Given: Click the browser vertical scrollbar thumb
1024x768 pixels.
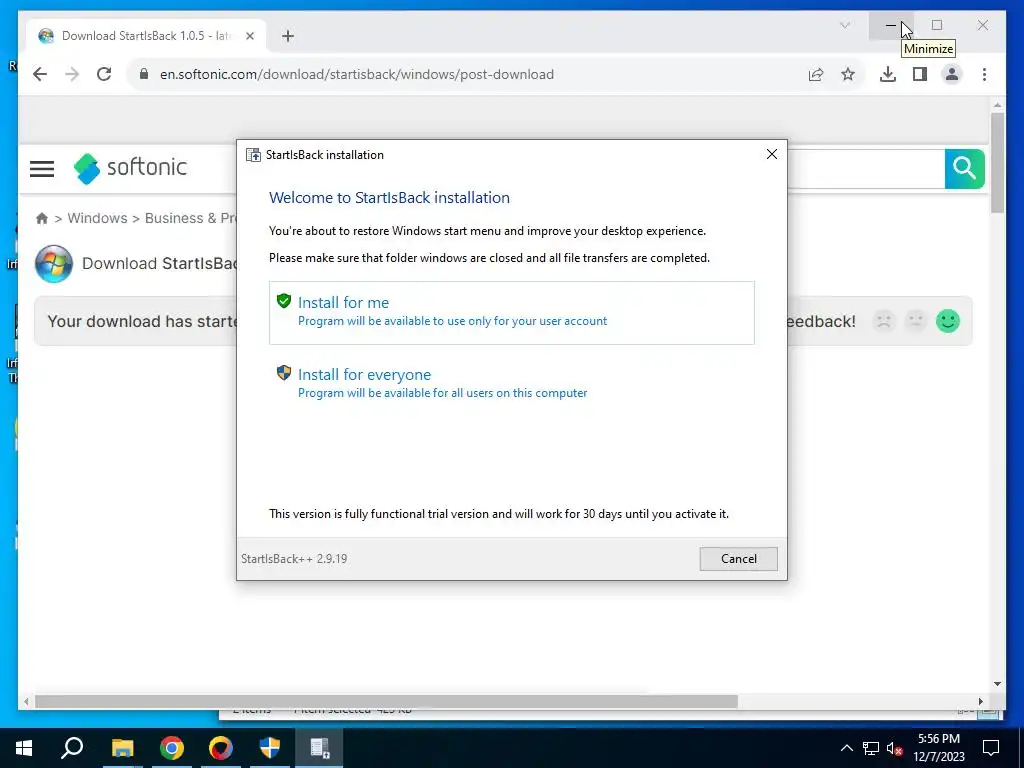Looking at the screenshot, I should tap(997, 162).
